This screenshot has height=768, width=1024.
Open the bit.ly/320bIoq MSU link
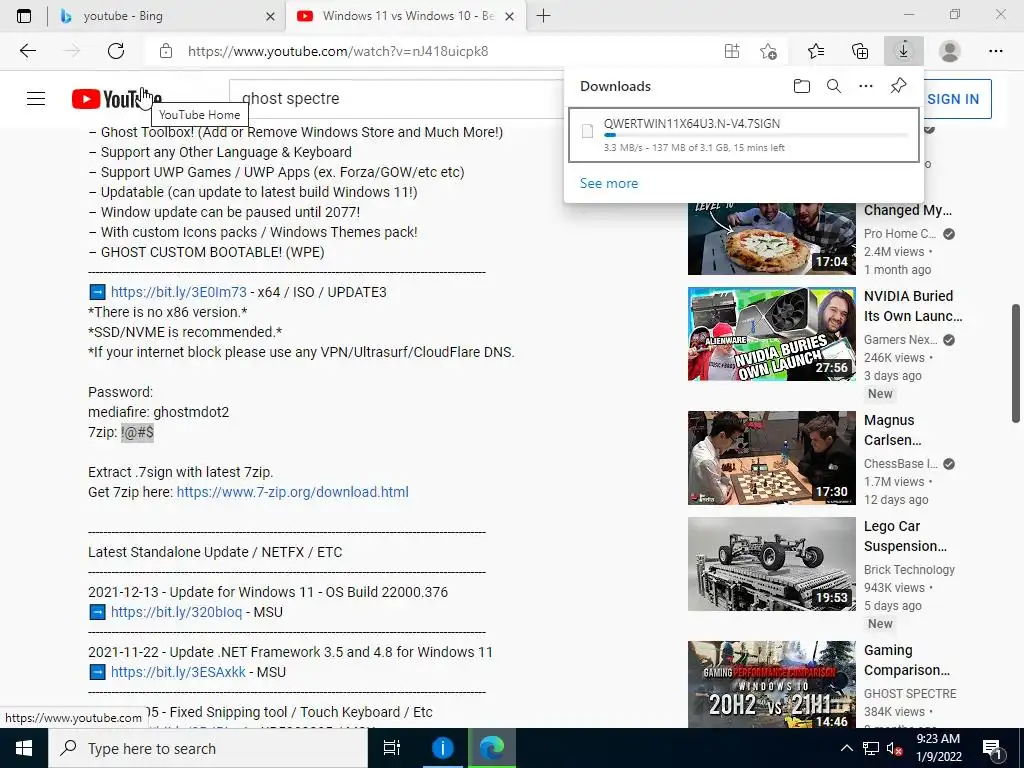(176, 612)
